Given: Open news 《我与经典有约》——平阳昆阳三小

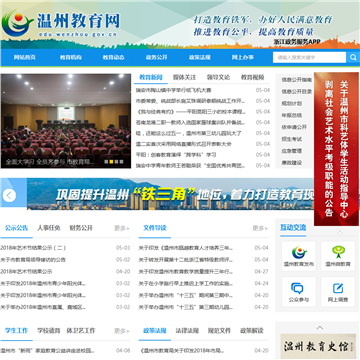Looking at the screenshot, I should click(x=191, y=112).
